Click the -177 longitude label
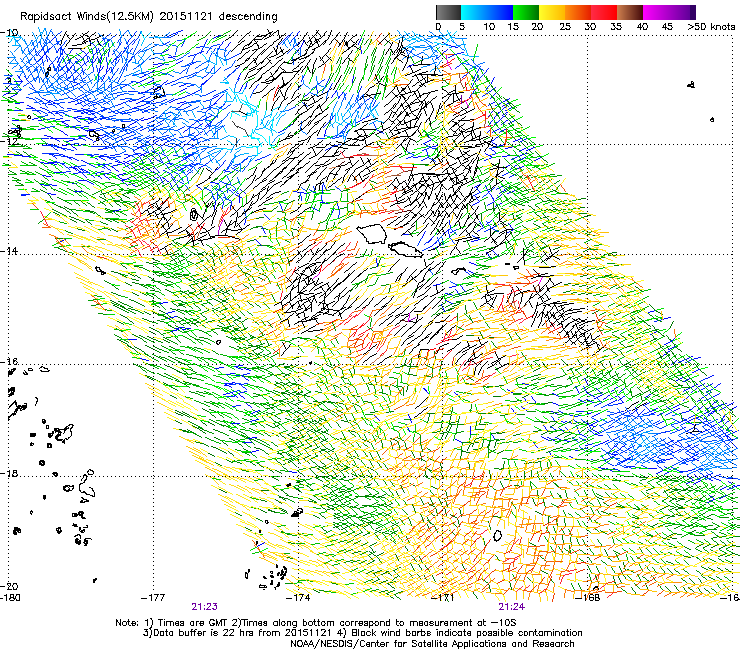The image size is (740, 650). point(153,598)
